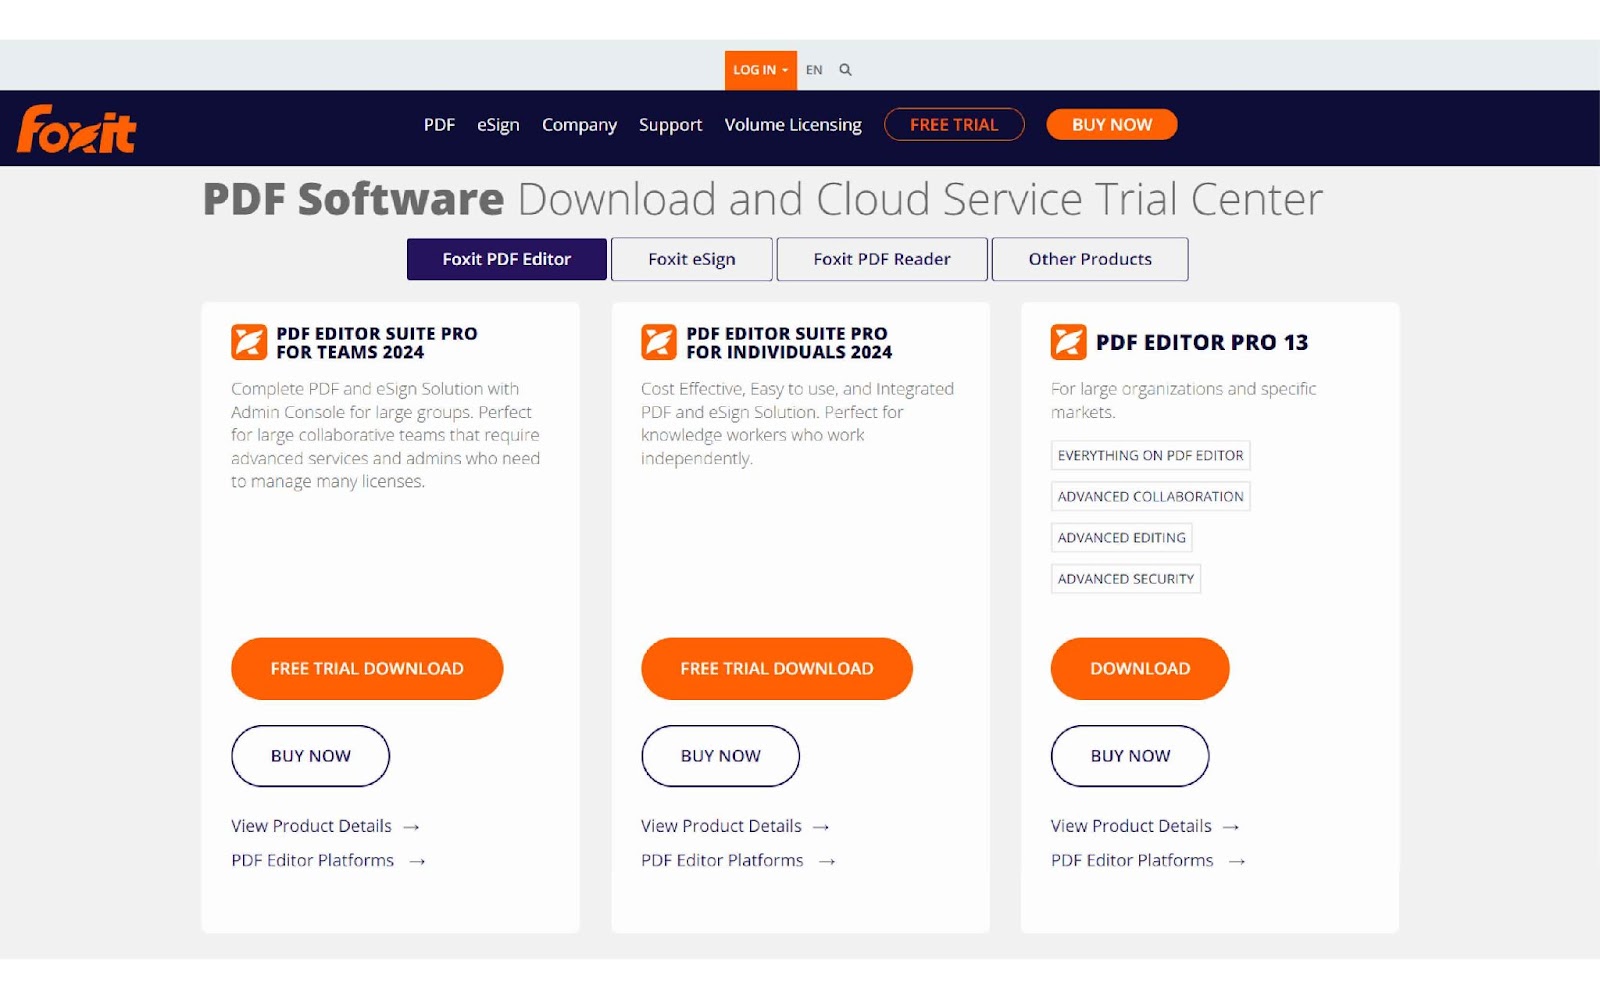Screen dimensions: 1600x1000
Task: Open PDF Editor Platforms under Teams card
Action: coord(328,861)
